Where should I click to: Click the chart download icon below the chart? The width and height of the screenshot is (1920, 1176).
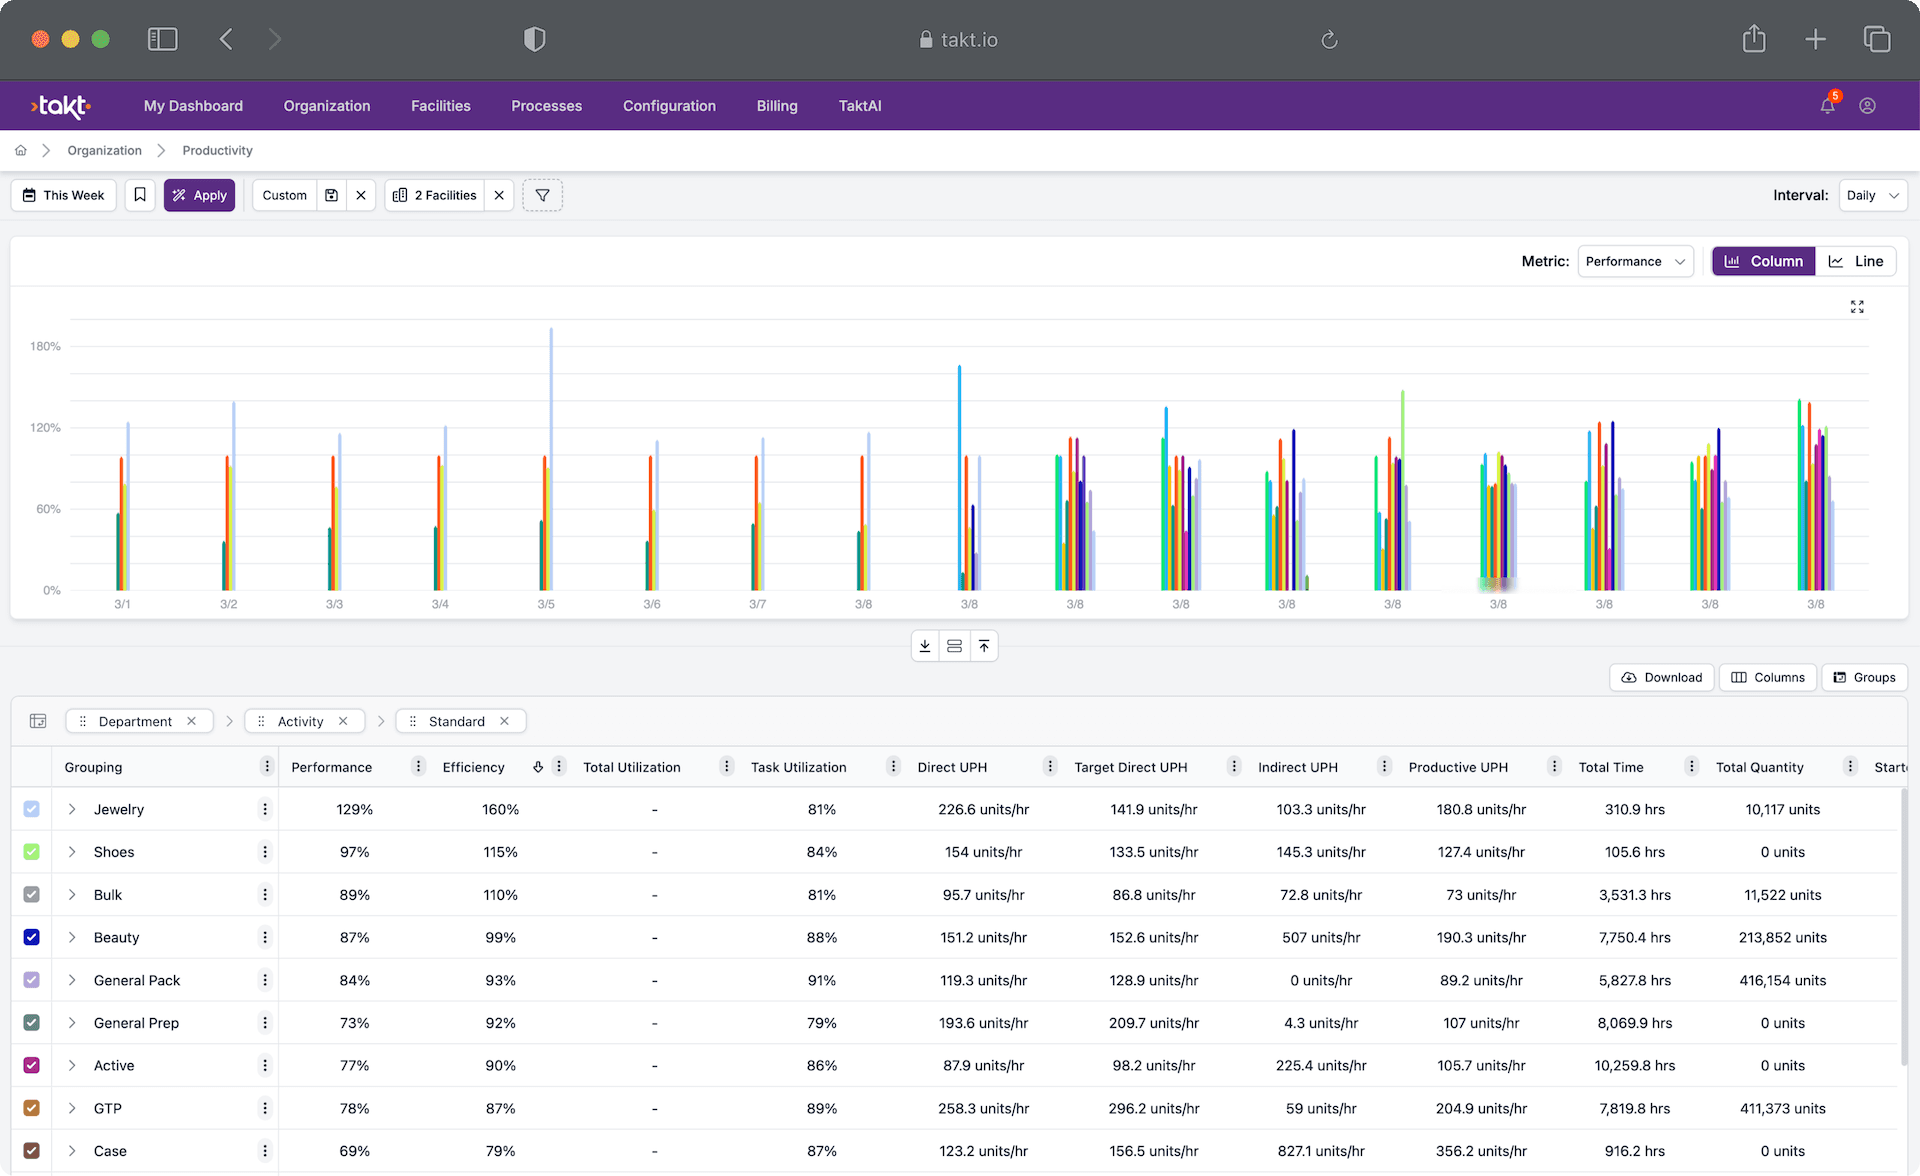coord(924,646)
